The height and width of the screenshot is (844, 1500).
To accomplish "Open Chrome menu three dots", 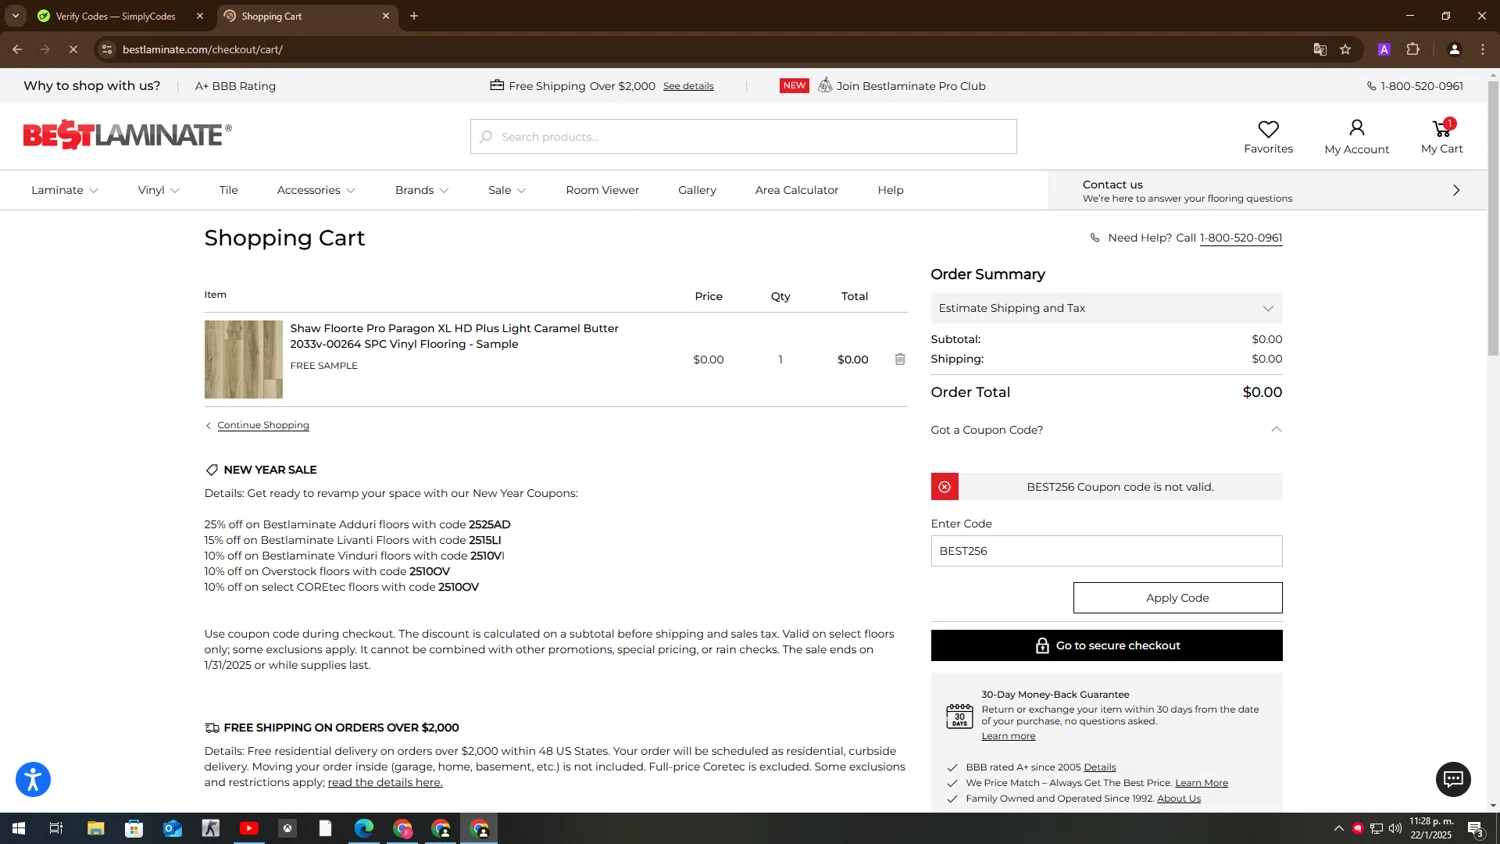I will click(x=1483, y=49).
